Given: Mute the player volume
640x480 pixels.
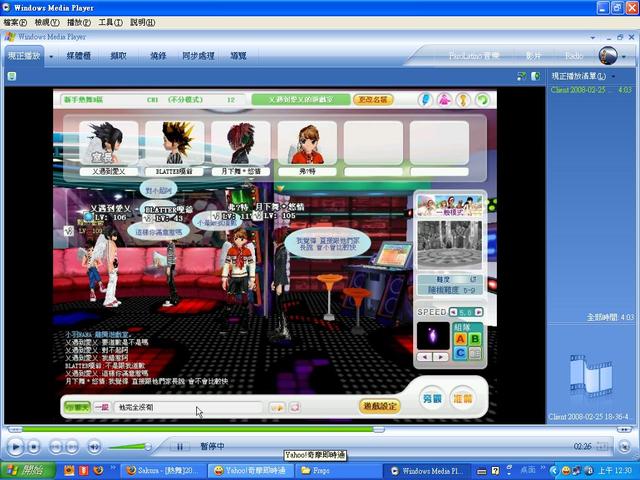Looking at the screenshot, I should coord(94,447).
